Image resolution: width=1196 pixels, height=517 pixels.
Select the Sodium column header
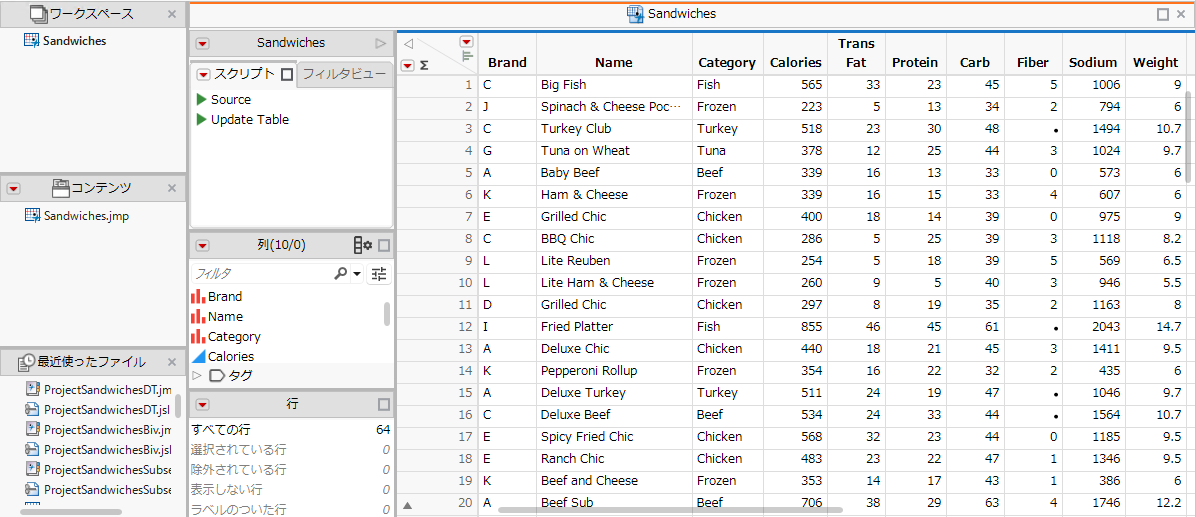1093,63
